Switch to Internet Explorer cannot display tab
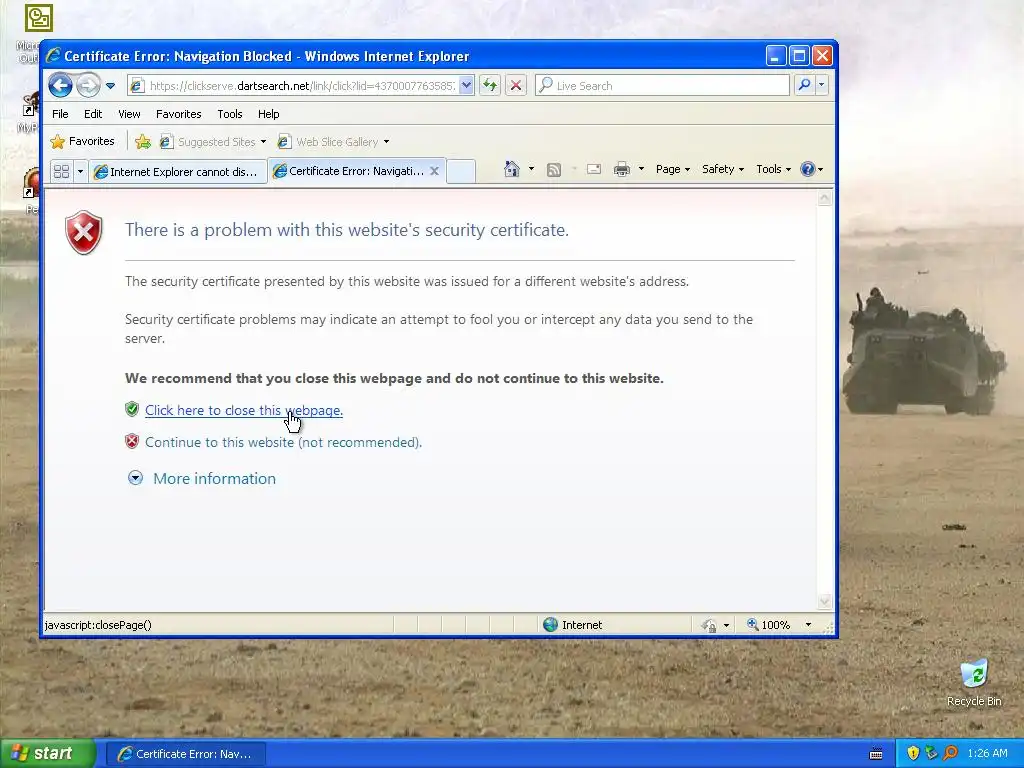 [x=177, y=172]
